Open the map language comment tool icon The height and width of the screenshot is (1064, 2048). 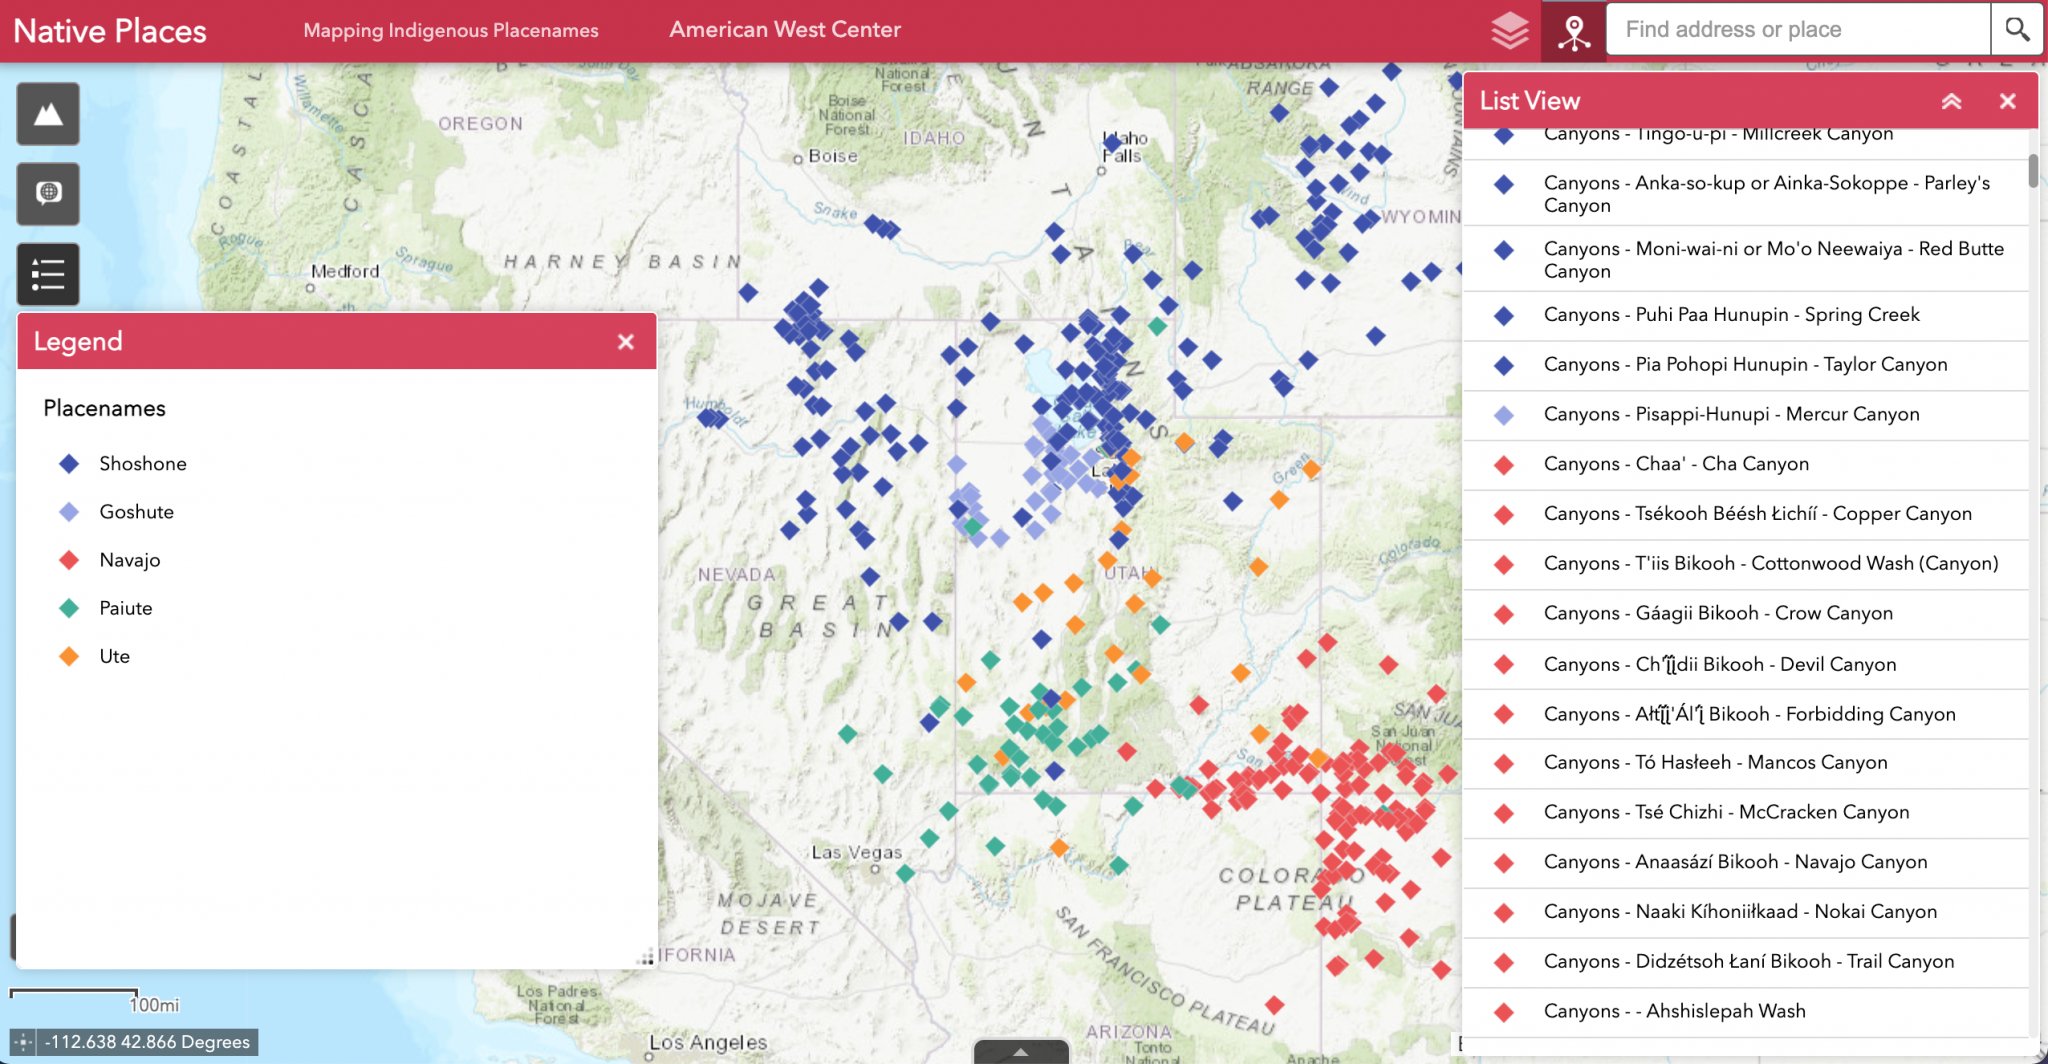click(47, 194)
